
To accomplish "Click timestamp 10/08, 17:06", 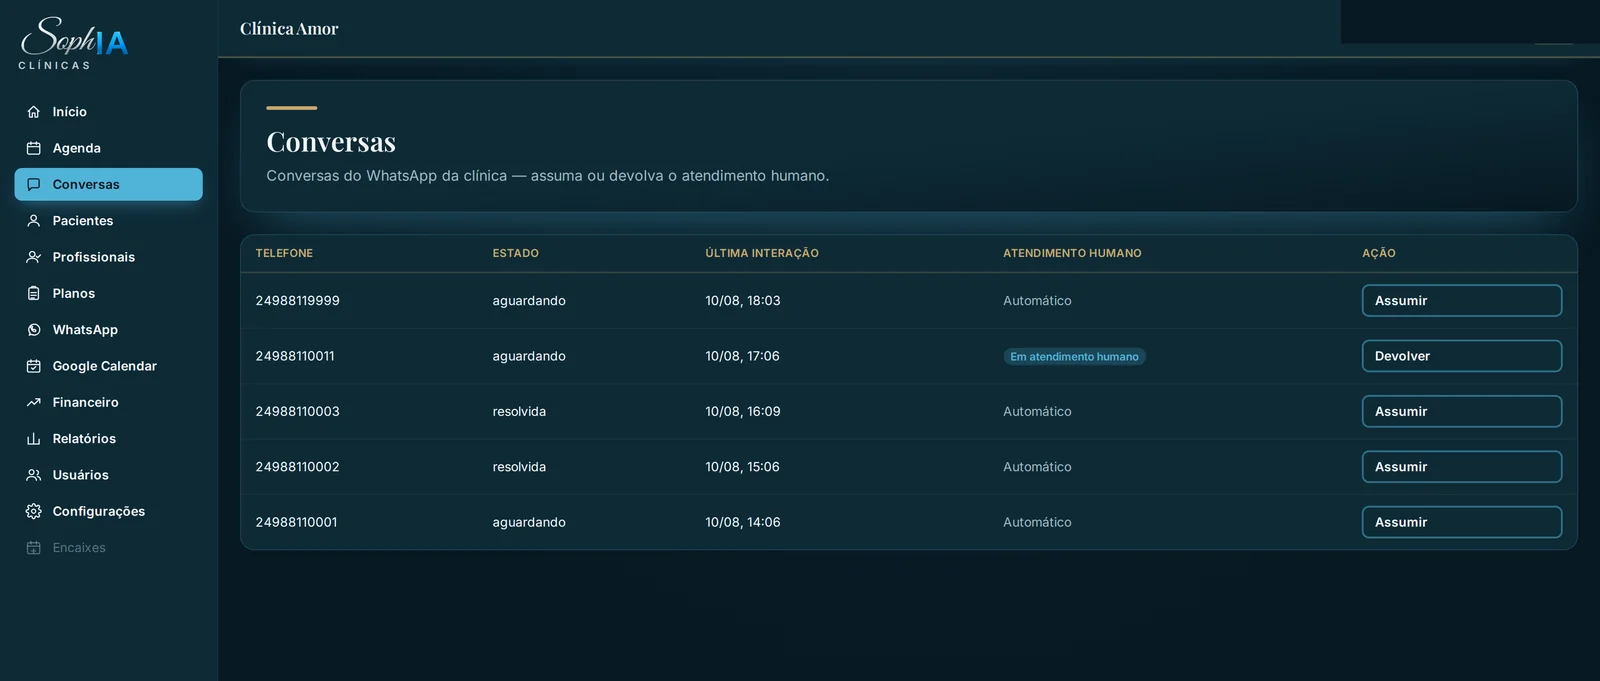I will click(742, 356).
